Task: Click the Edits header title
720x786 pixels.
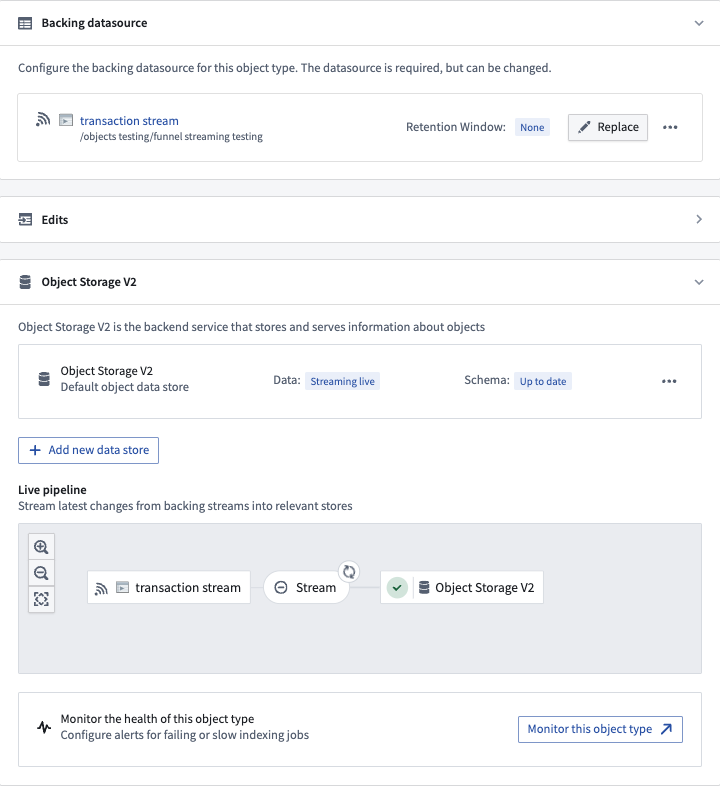Action: click(55, 220)
